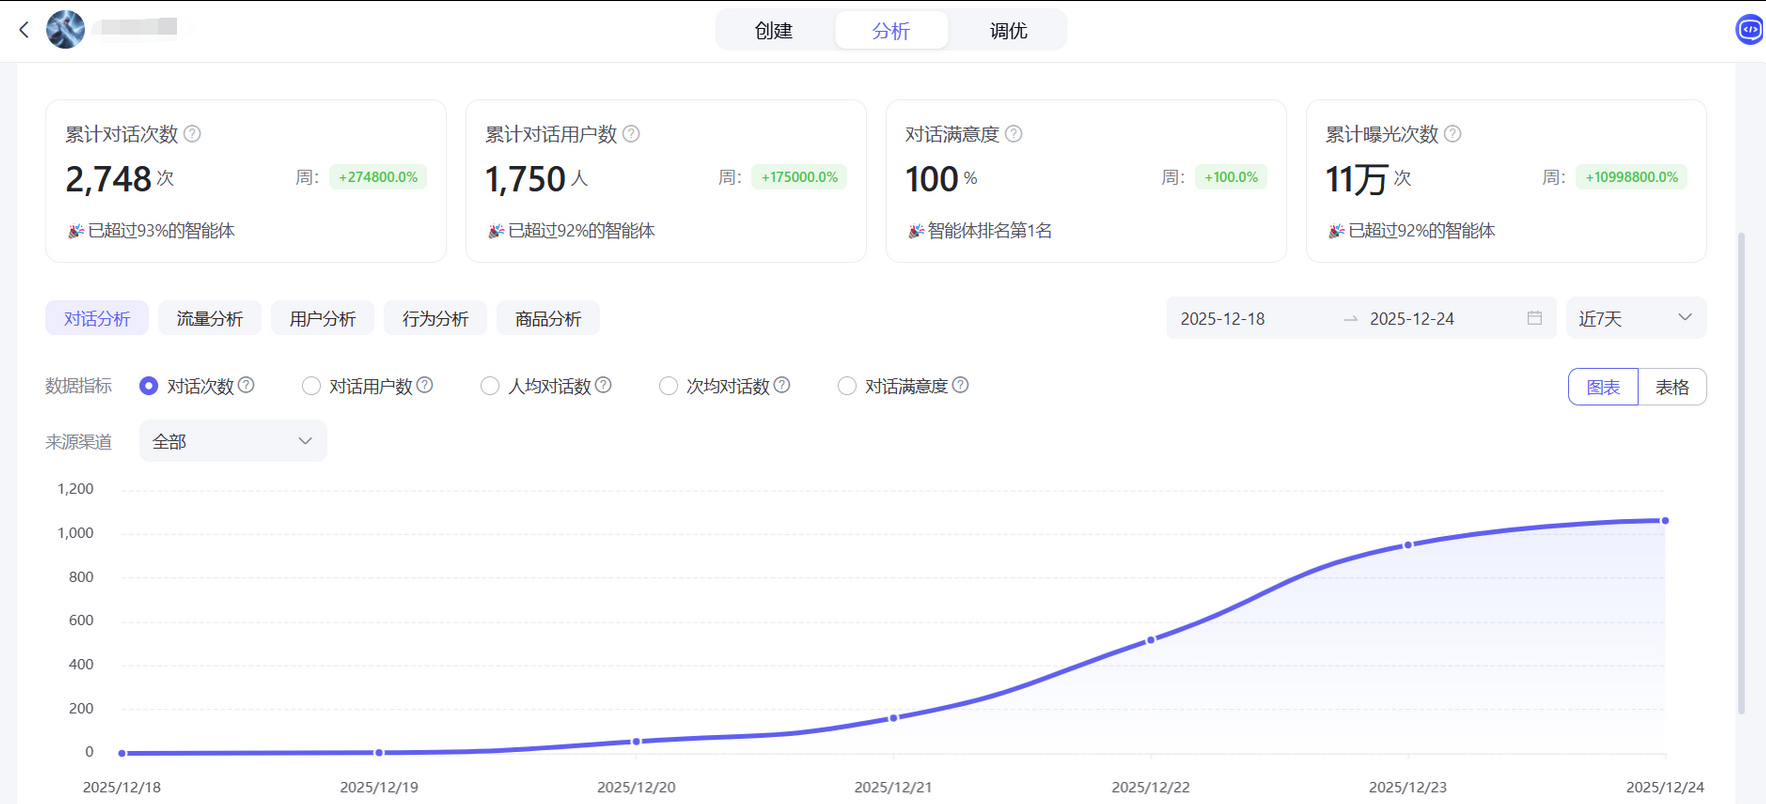Show help for 对话满意度 metric radio
This screenshot has width=1766, height=804.
tap(960, 385)
